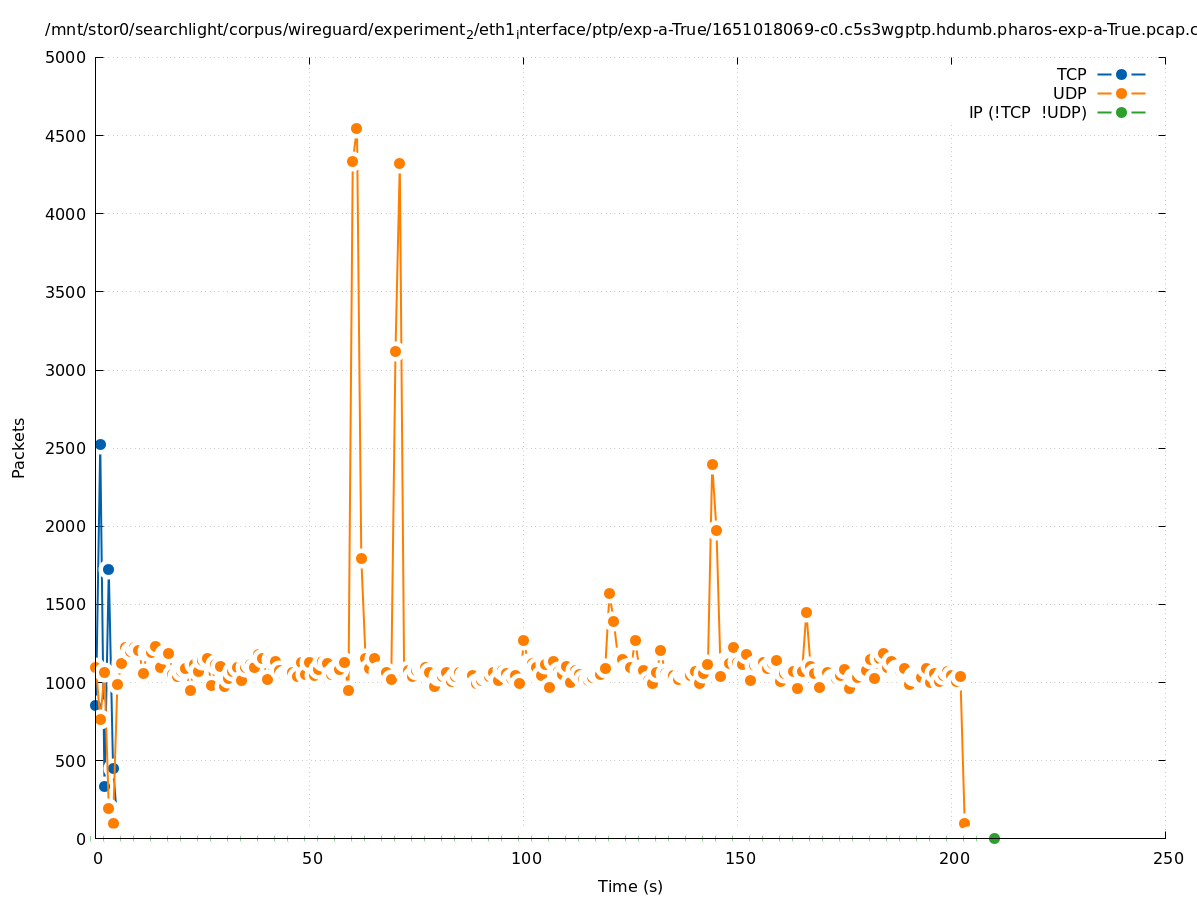The height and width of the screenshot is (900, 1197).
Task: Select the TCP legend label
Action: click(x=1071, y=74)
